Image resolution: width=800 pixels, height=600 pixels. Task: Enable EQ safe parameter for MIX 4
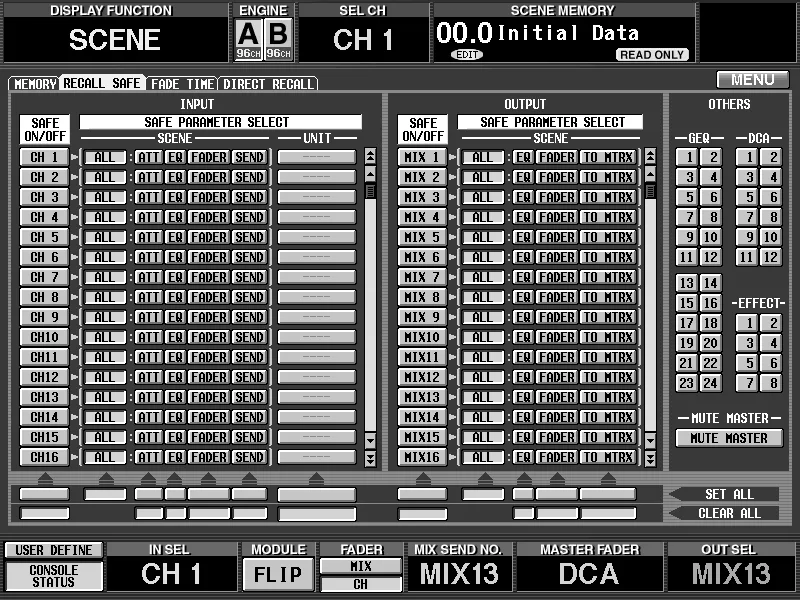pyautogui.click(x=523, y=217)
